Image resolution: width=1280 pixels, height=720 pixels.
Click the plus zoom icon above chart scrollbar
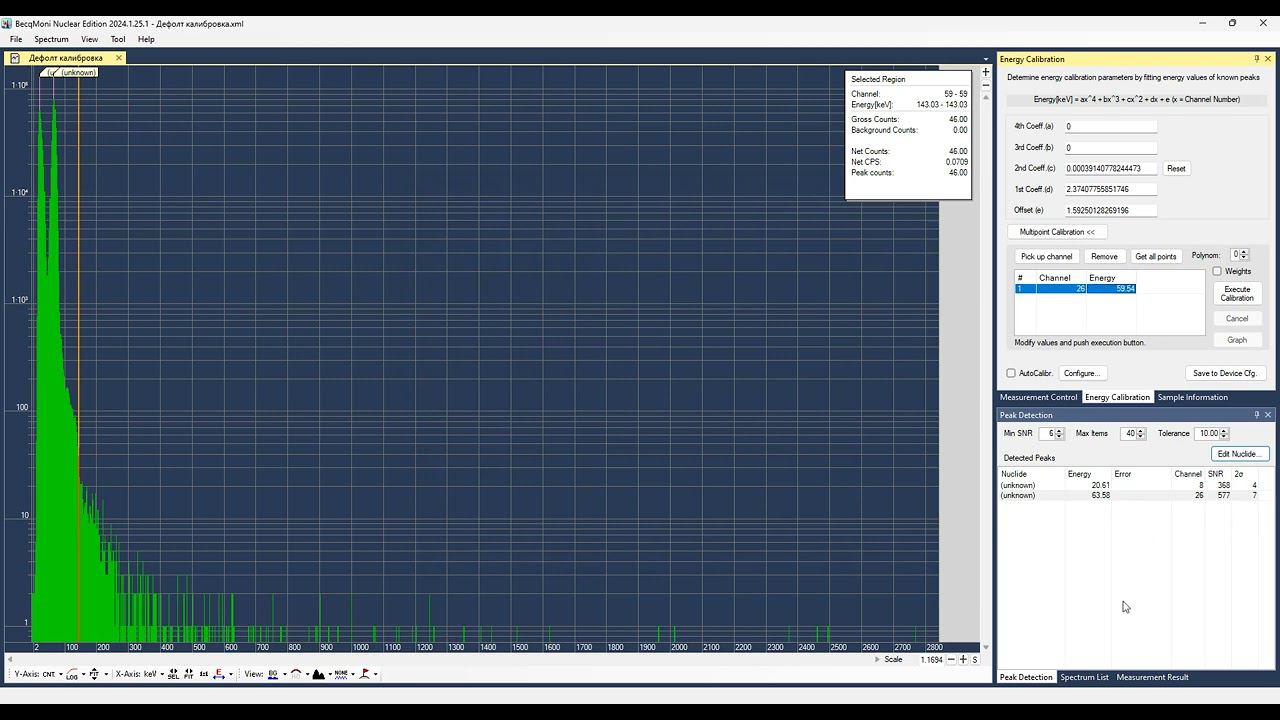(x=985, y=71)
